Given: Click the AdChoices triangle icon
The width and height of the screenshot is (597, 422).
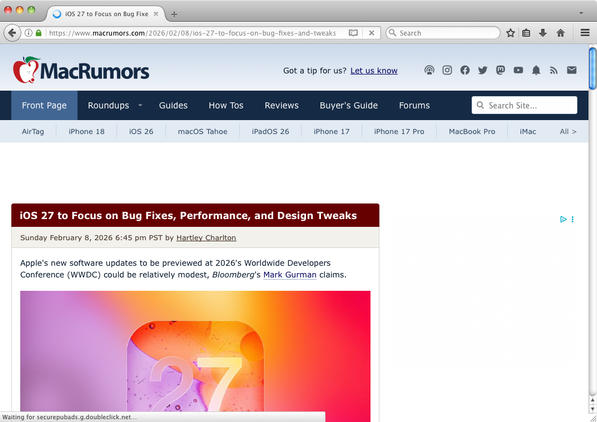Looking at the screenshot, I should (563, 219).
